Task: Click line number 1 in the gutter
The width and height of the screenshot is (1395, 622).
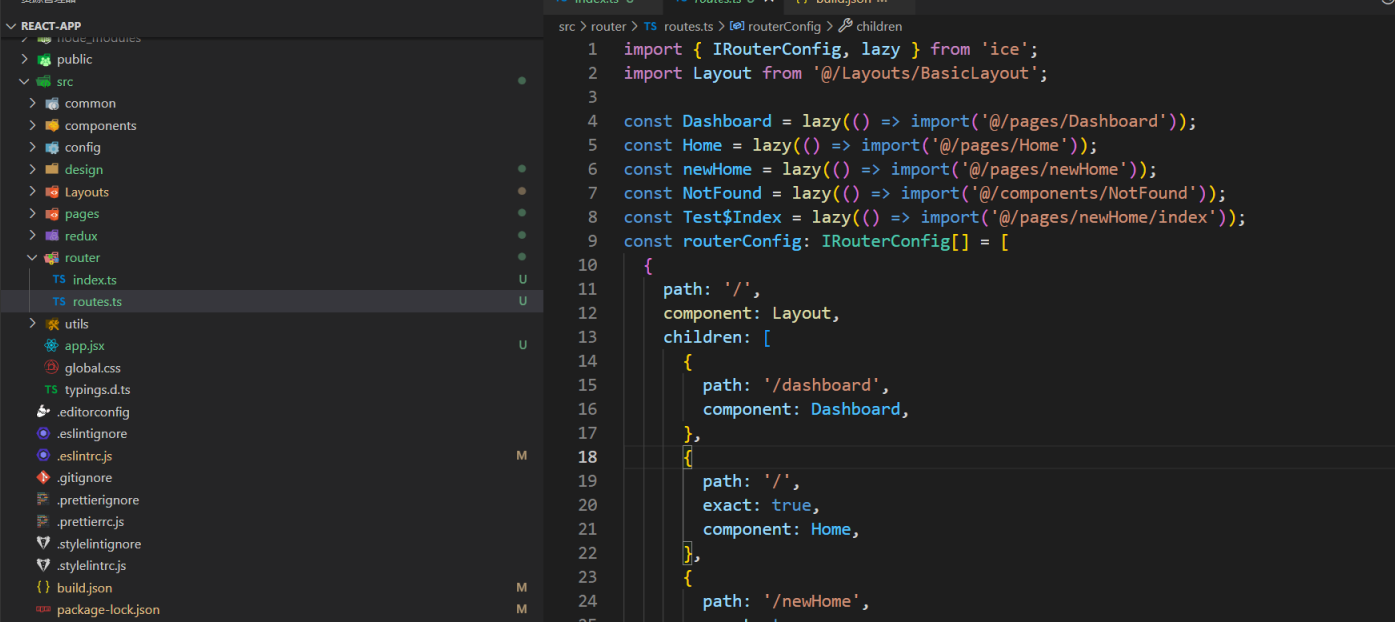Action: click(593, 49)
